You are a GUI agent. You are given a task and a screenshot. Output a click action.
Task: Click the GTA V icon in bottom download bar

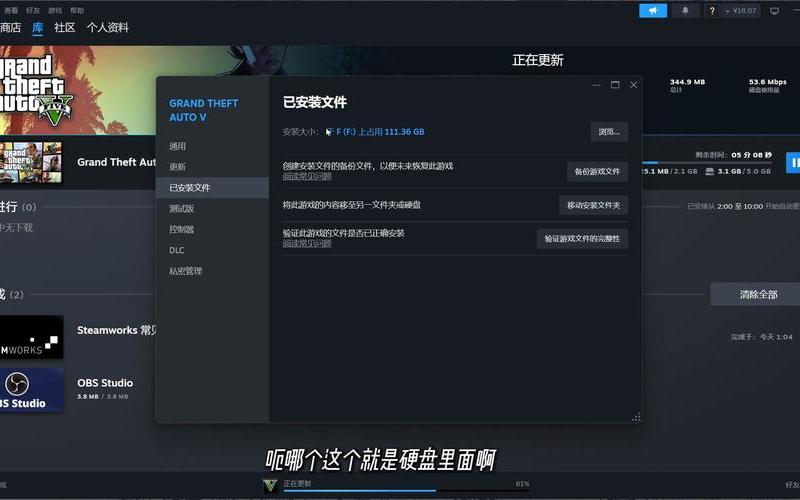click(270, 485)
